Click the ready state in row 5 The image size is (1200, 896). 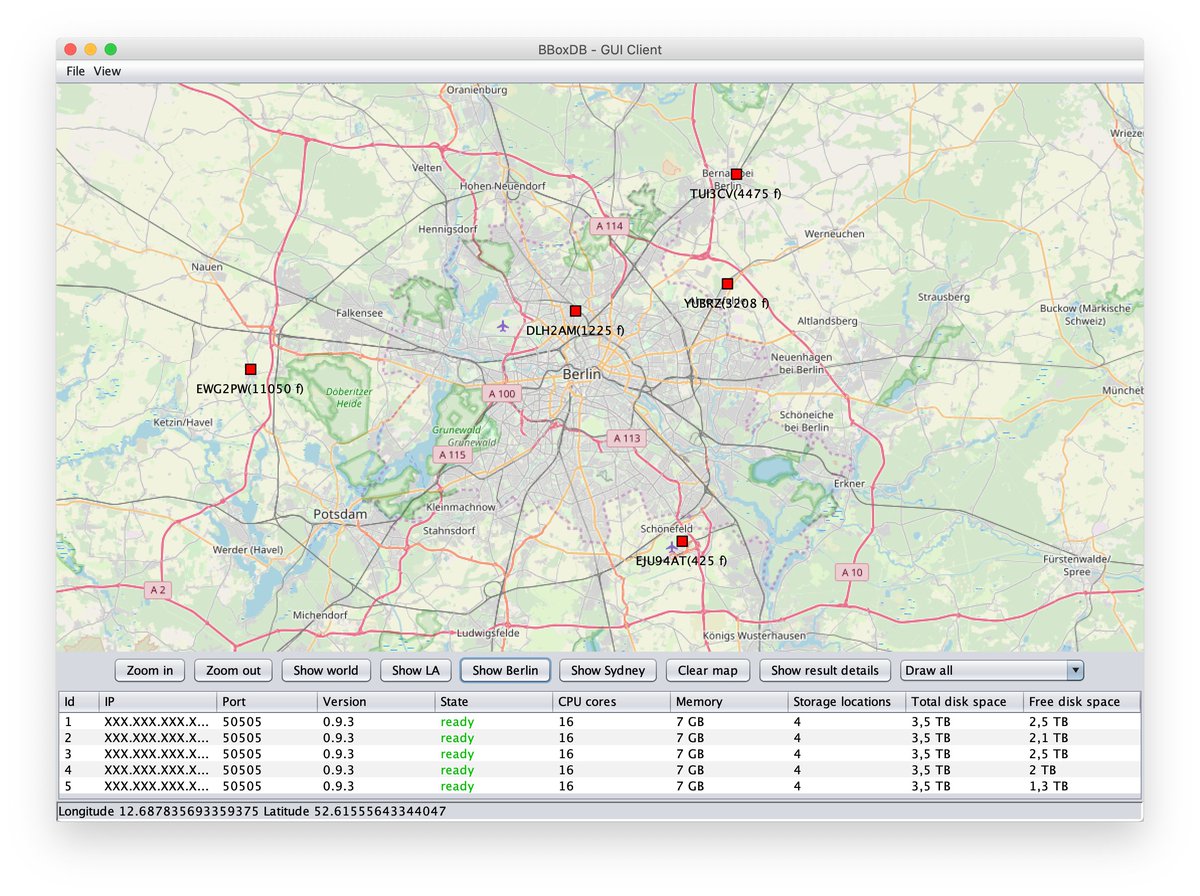point(457,786)
